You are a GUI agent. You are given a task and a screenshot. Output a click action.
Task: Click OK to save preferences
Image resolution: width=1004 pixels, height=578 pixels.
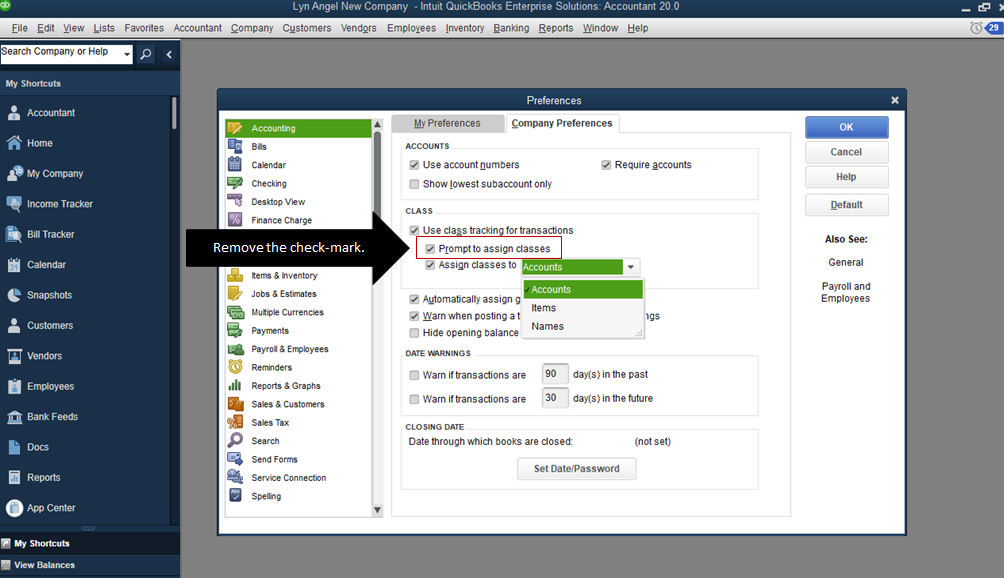(x=846, y=127)
